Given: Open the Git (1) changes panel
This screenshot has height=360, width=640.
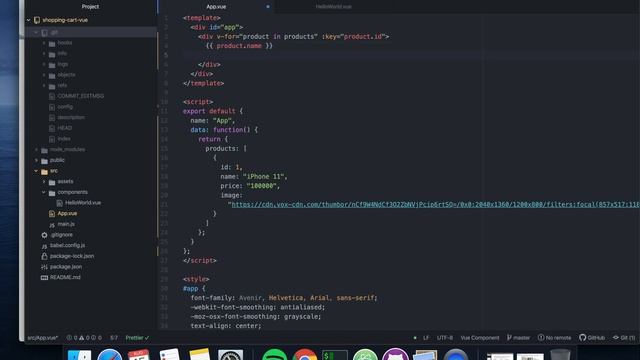Looking at the screenshot, I should point(624,338).
